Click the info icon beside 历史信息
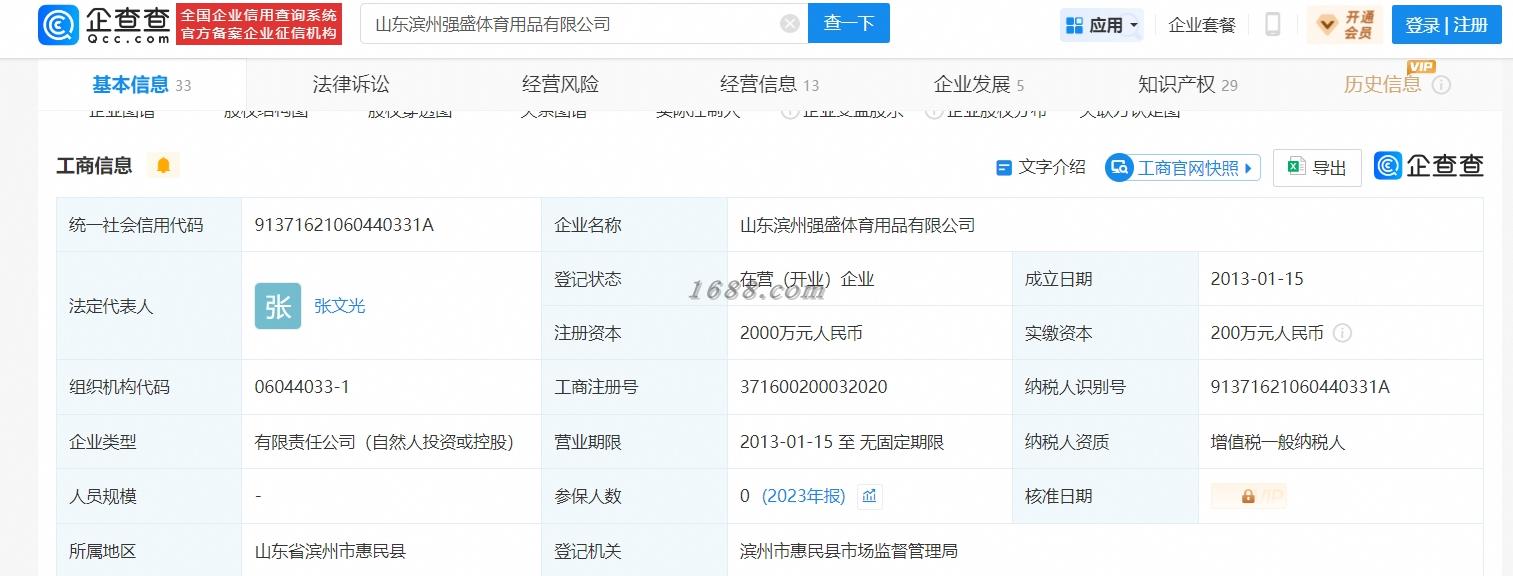 click(x=1441, y=85)
